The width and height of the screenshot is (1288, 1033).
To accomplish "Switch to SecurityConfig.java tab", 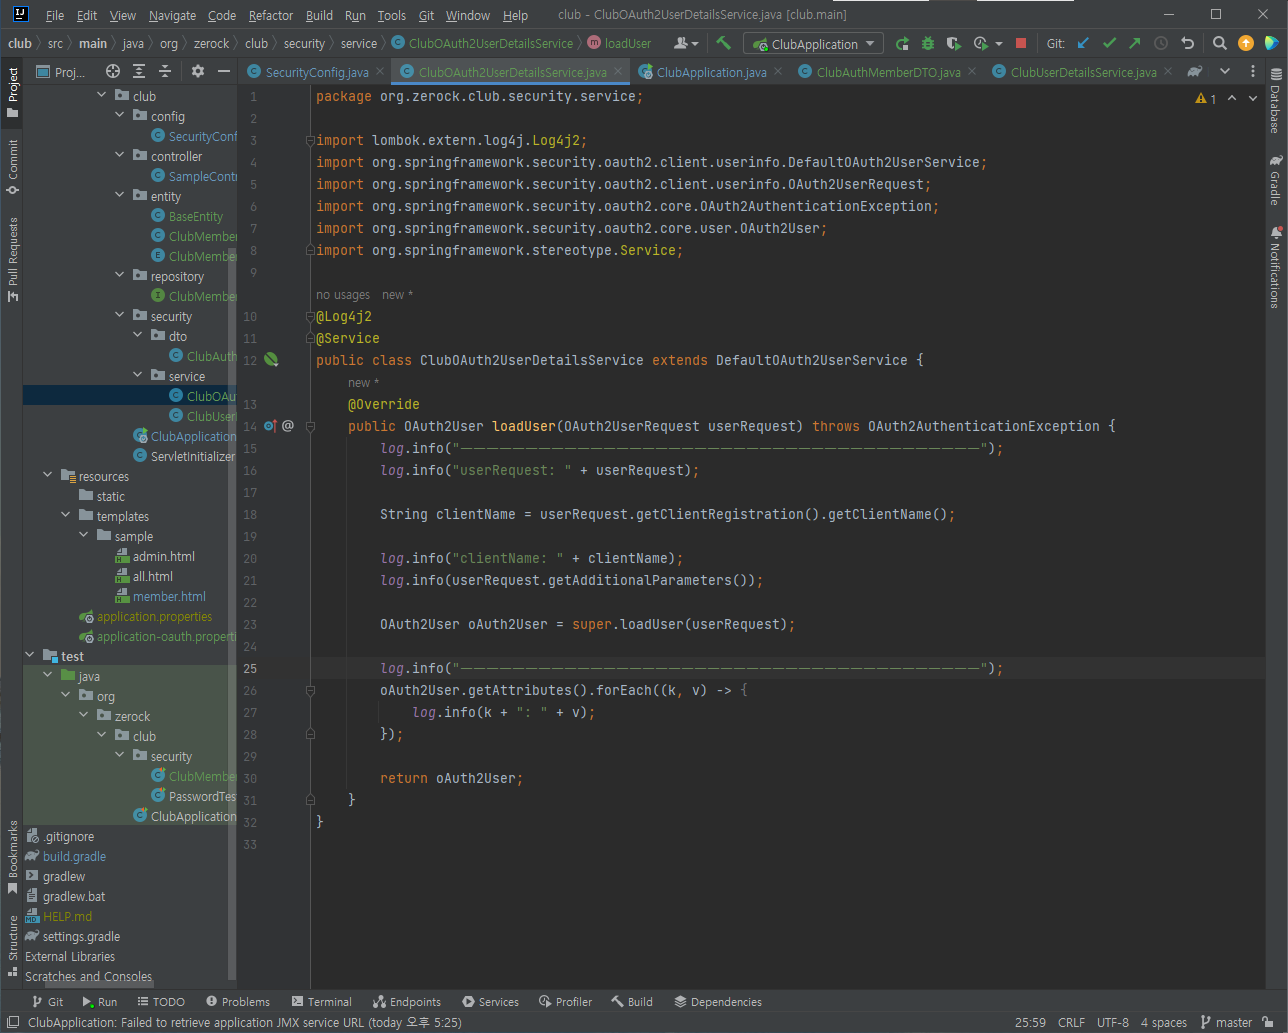I will (316, 72).
